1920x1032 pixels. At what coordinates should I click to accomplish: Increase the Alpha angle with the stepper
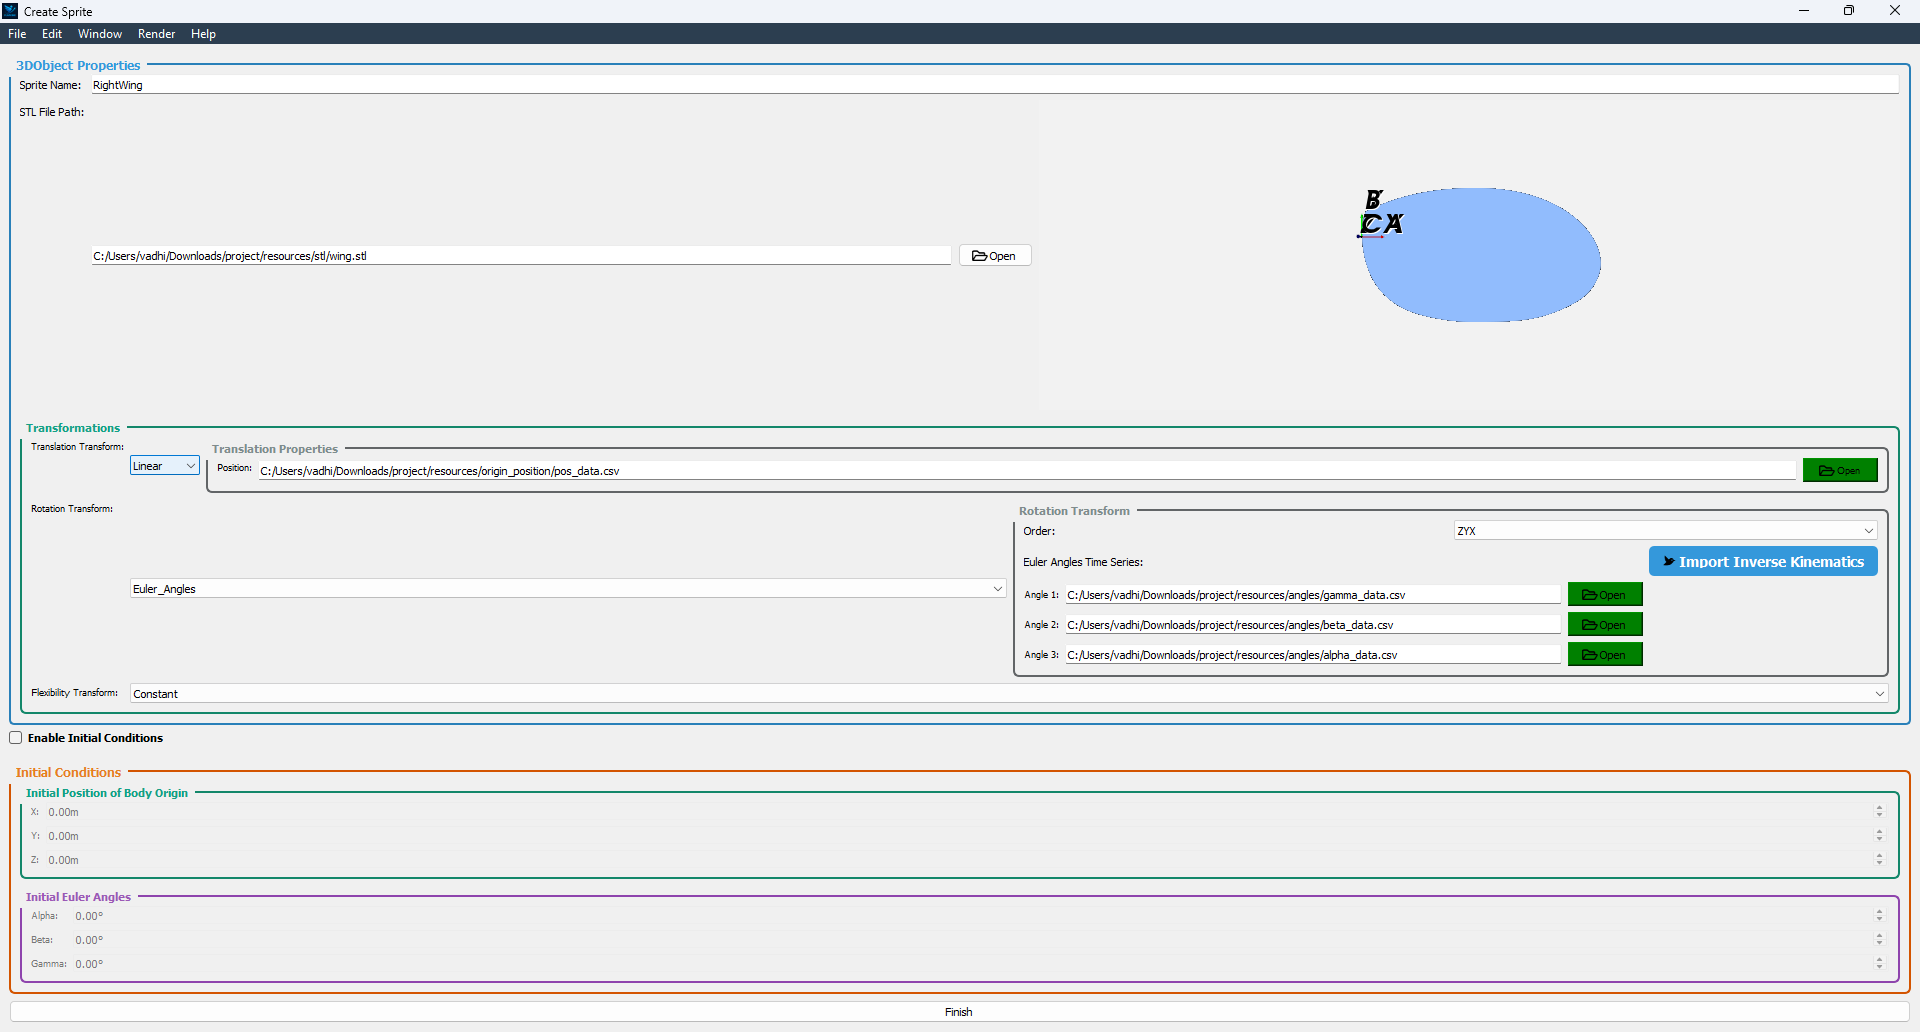coord(1879,911)
